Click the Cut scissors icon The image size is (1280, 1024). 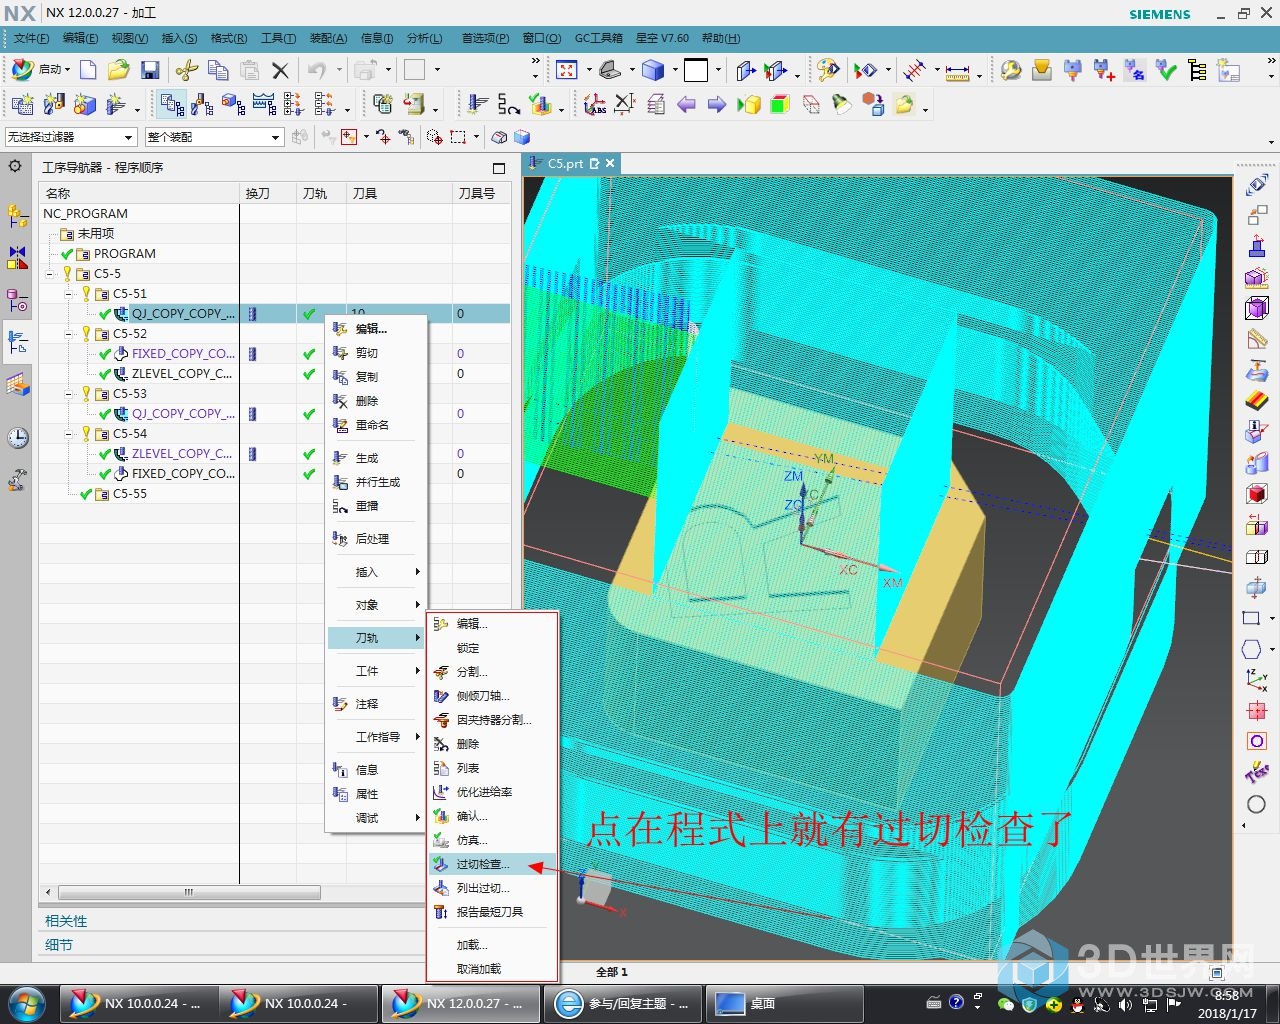pos(186,70)
